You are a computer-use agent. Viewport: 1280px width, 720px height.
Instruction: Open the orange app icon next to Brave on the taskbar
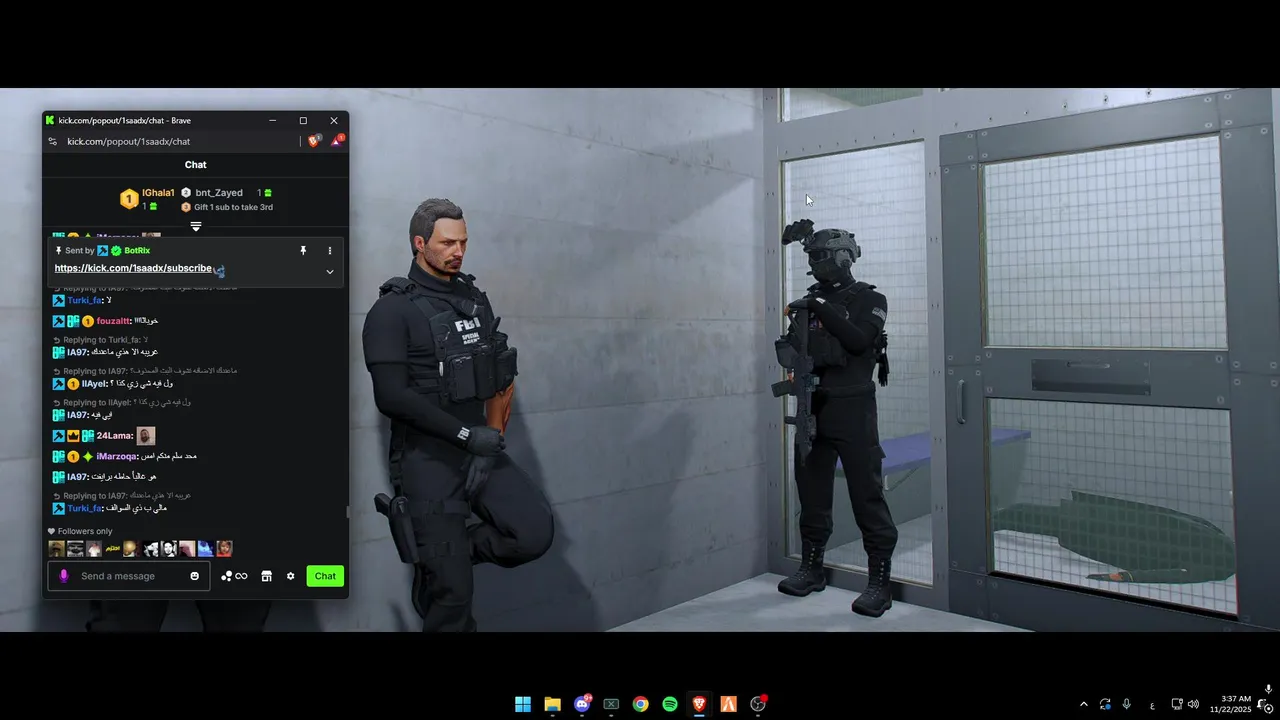(x=729, y=704)
